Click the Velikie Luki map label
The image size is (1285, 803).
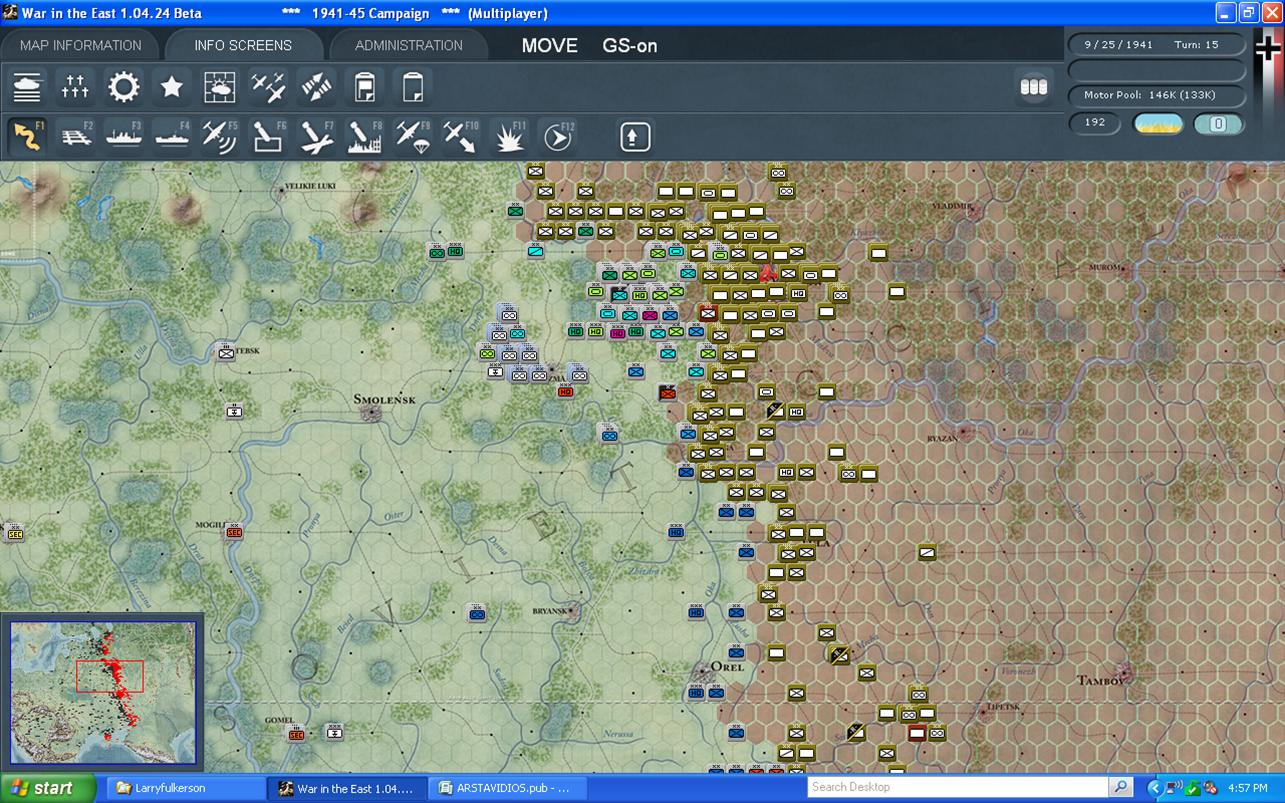click(311, 185)
